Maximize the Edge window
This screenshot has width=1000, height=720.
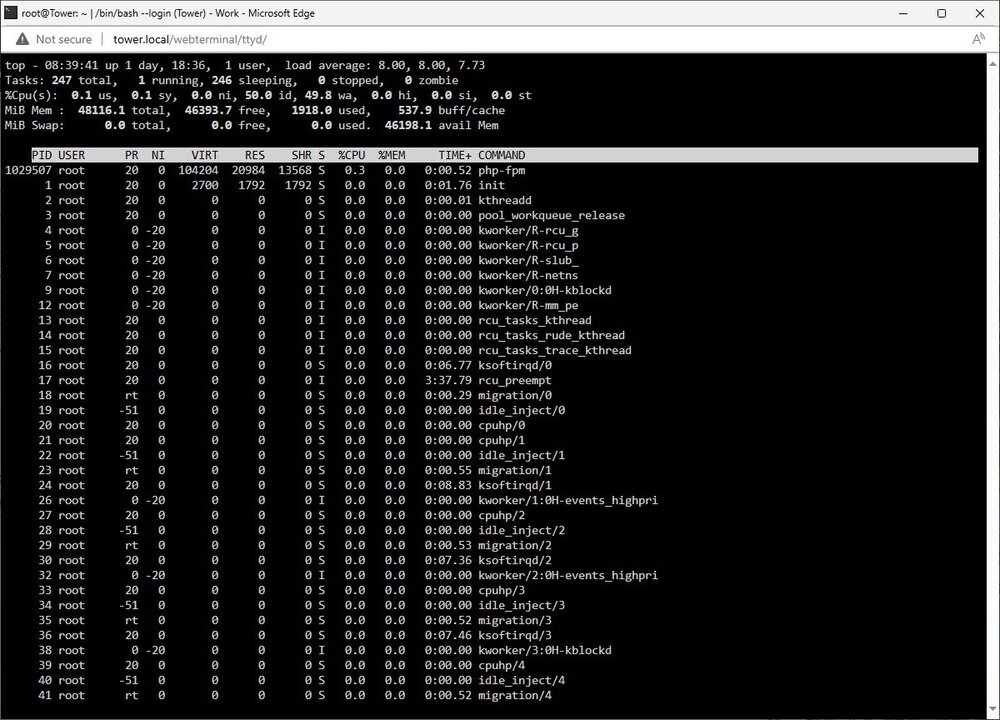(x=941, y=13)
